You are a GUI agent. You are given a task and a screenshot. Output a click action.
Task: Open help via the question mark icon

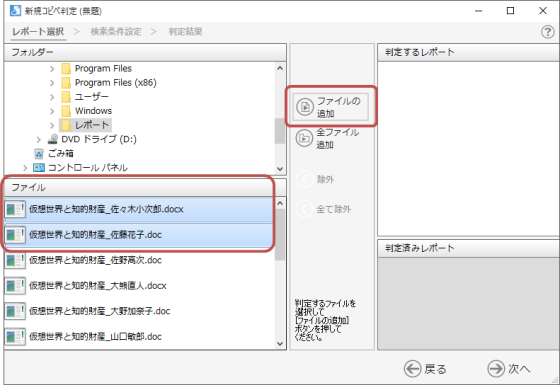(548, 32)
